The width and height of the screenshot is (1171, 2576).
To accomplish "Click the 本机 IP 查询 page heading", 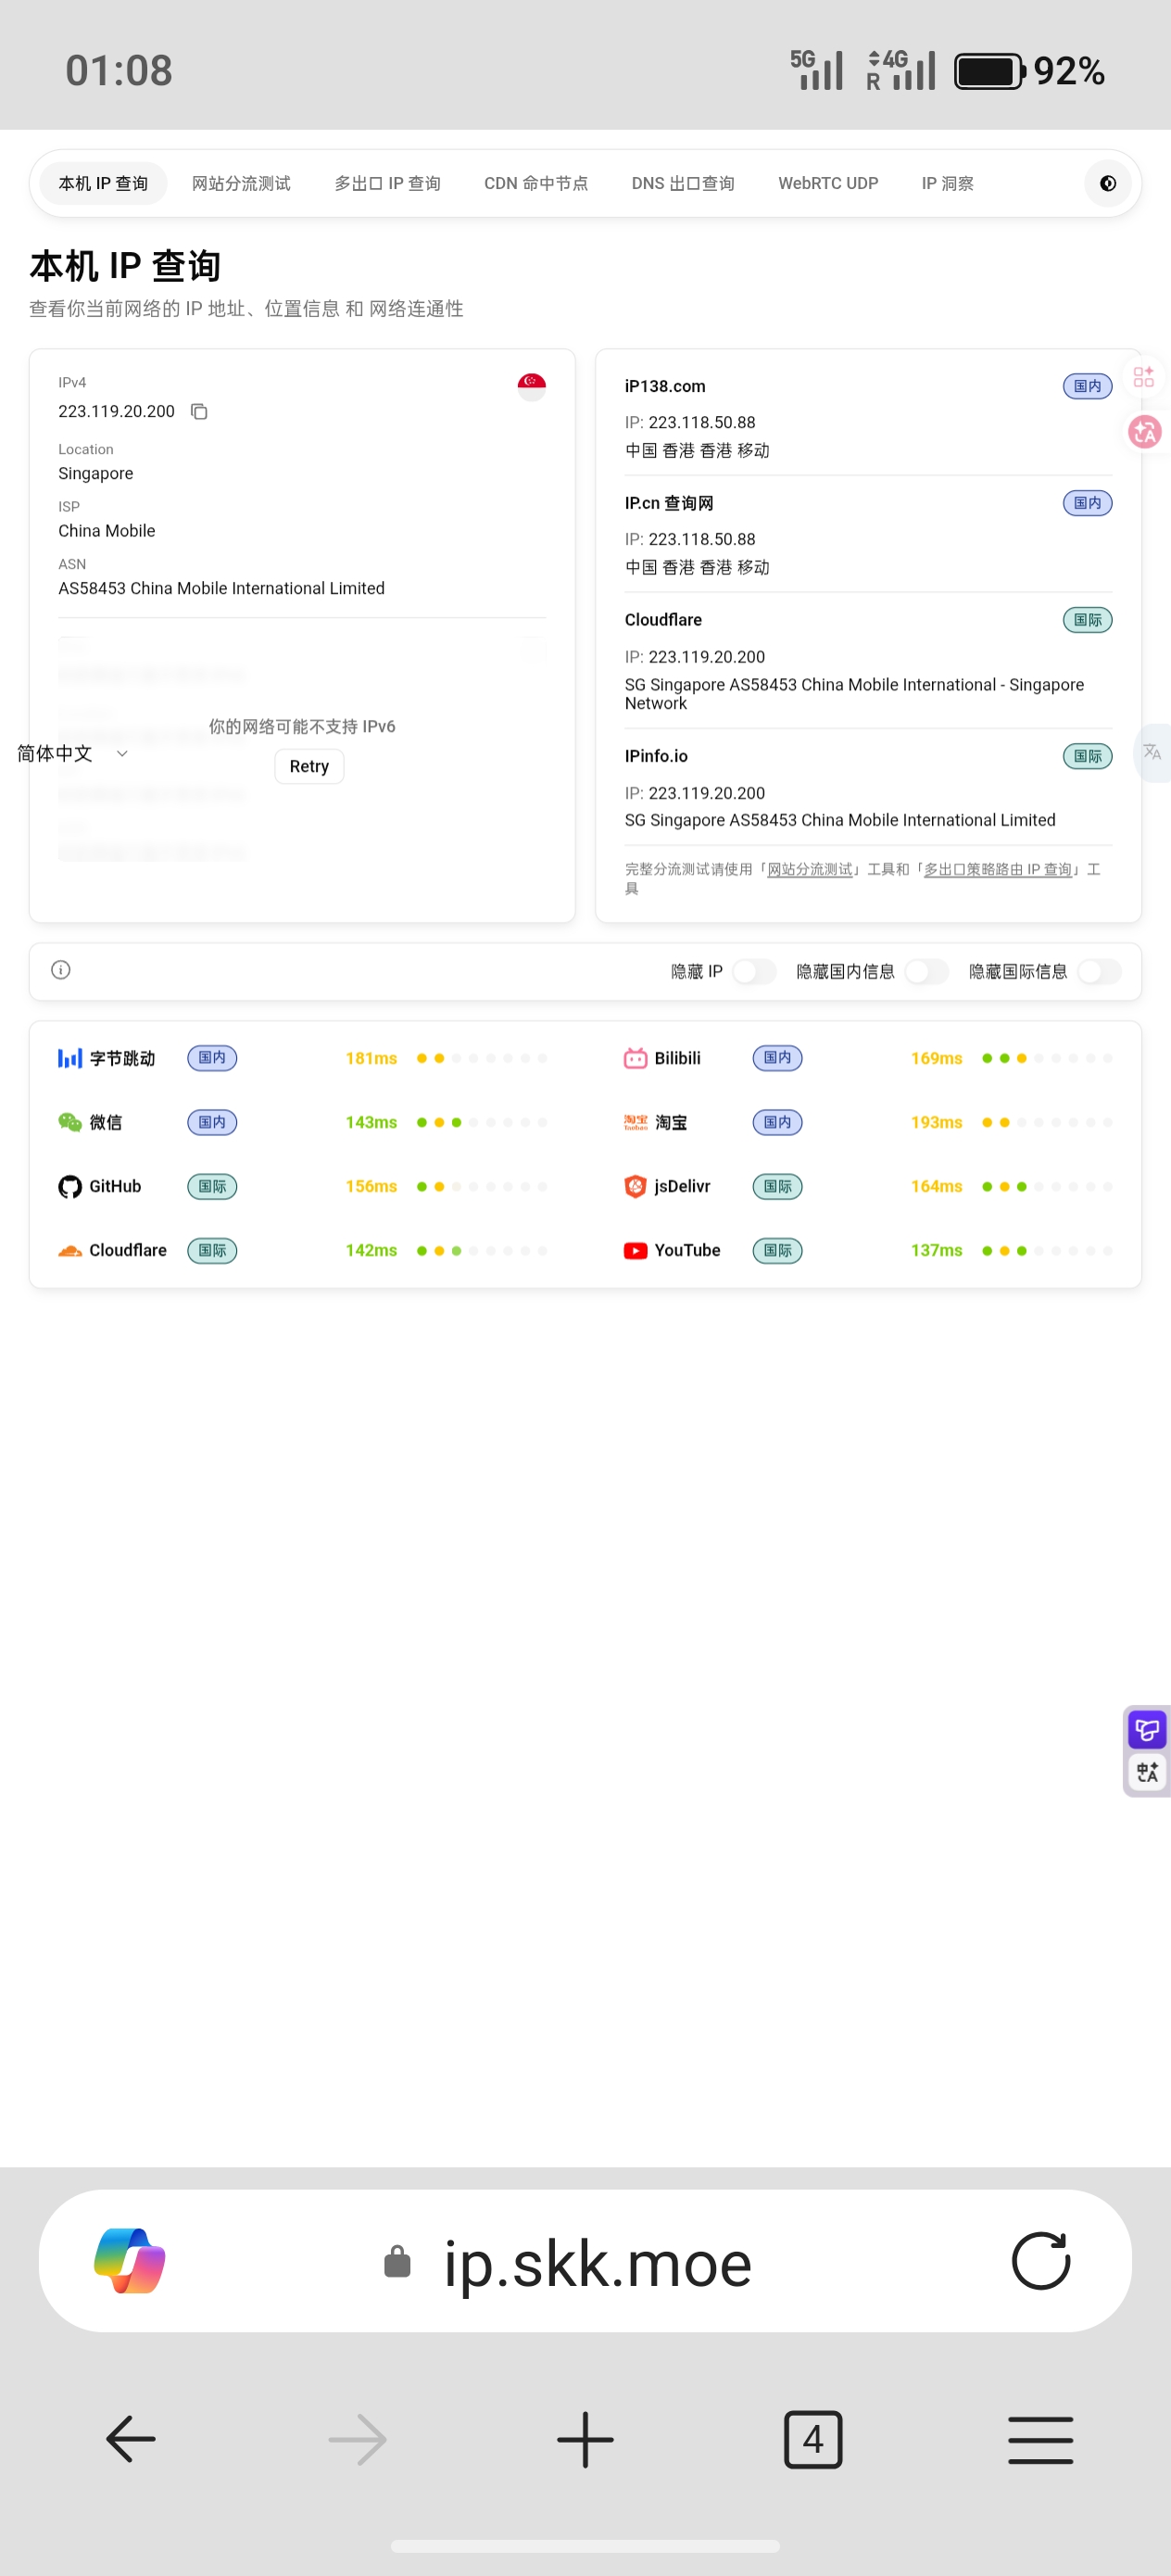I will click(125, 266).
